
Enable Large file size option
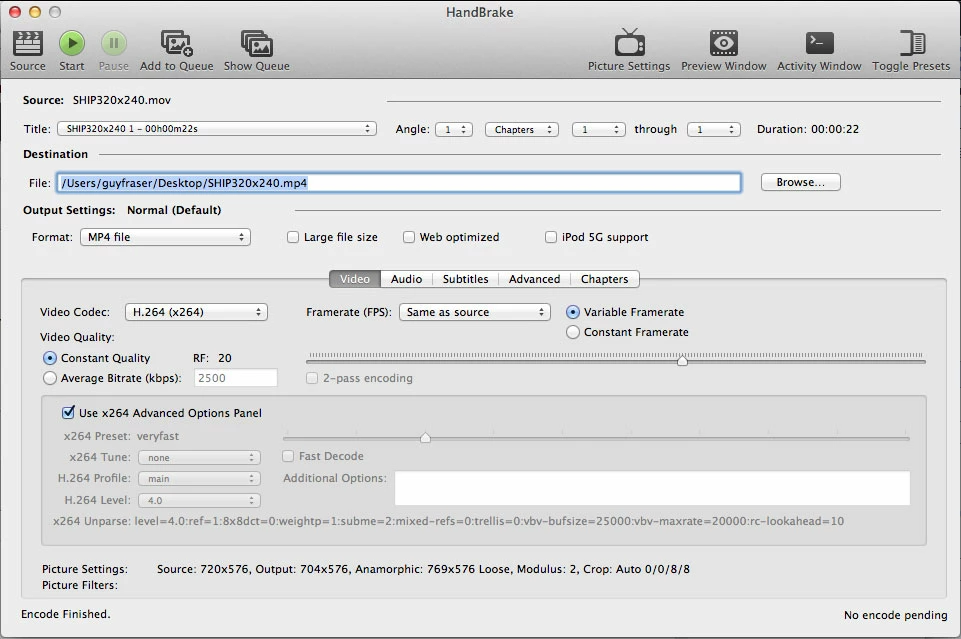click(x=293, y=237)
